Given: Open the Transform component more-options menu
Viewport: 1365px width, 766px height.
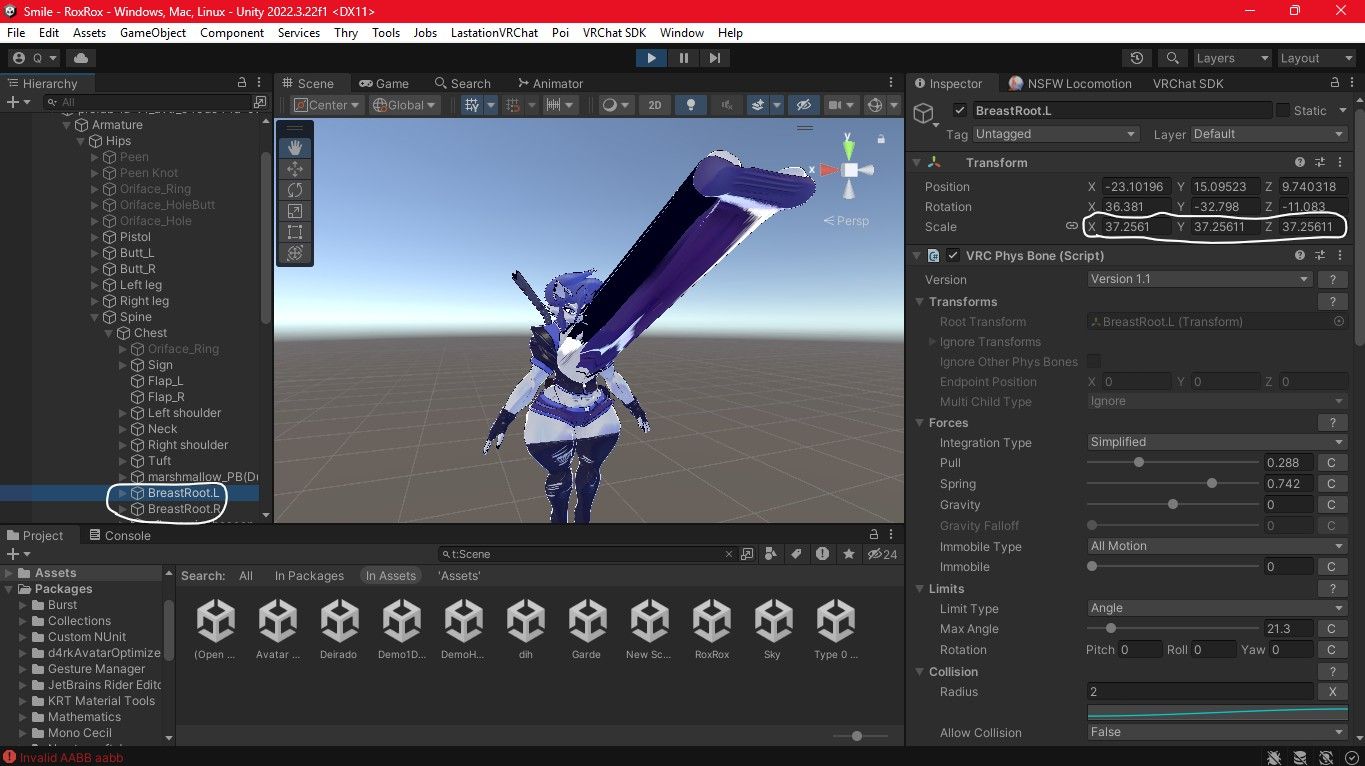Looking at the screenshot, I should 1339,162.
